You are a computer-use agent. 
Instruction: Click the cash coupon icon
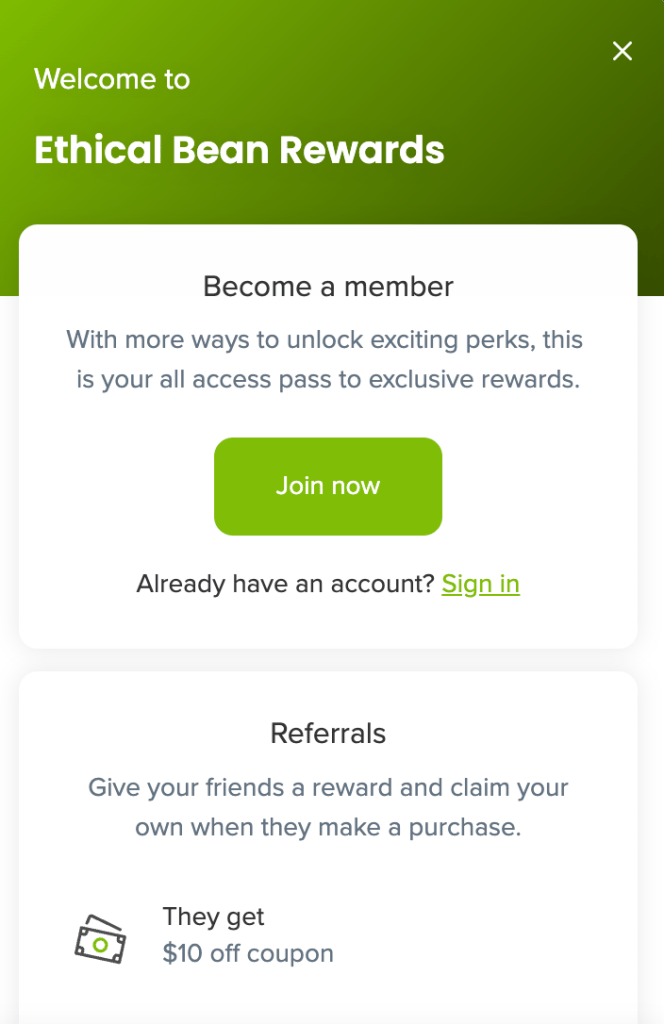point(100,939)
